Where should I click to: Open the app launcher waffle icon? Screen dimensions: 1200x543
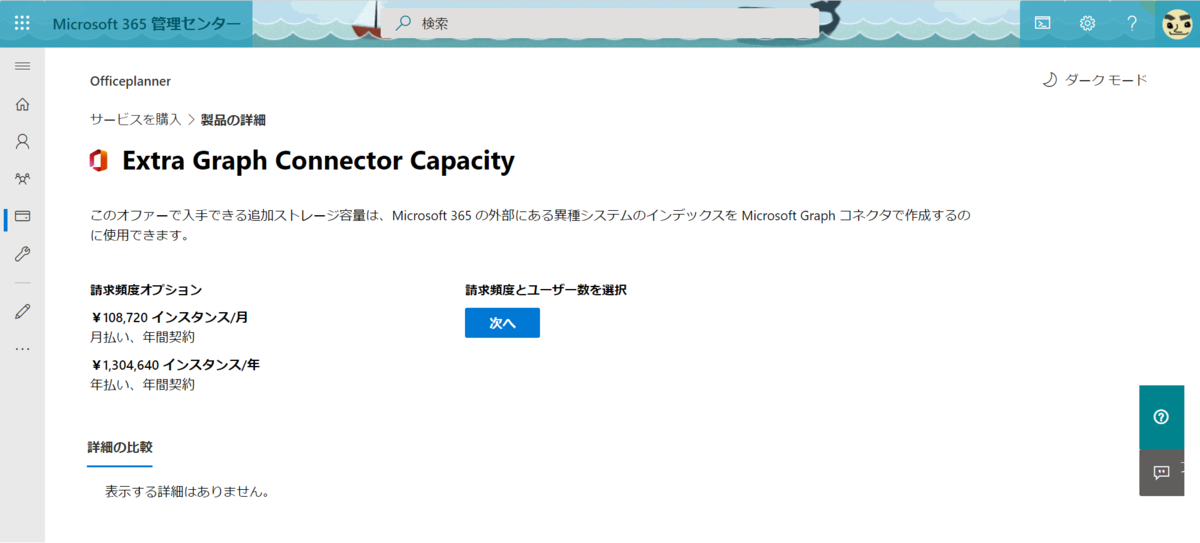(22, 23)
